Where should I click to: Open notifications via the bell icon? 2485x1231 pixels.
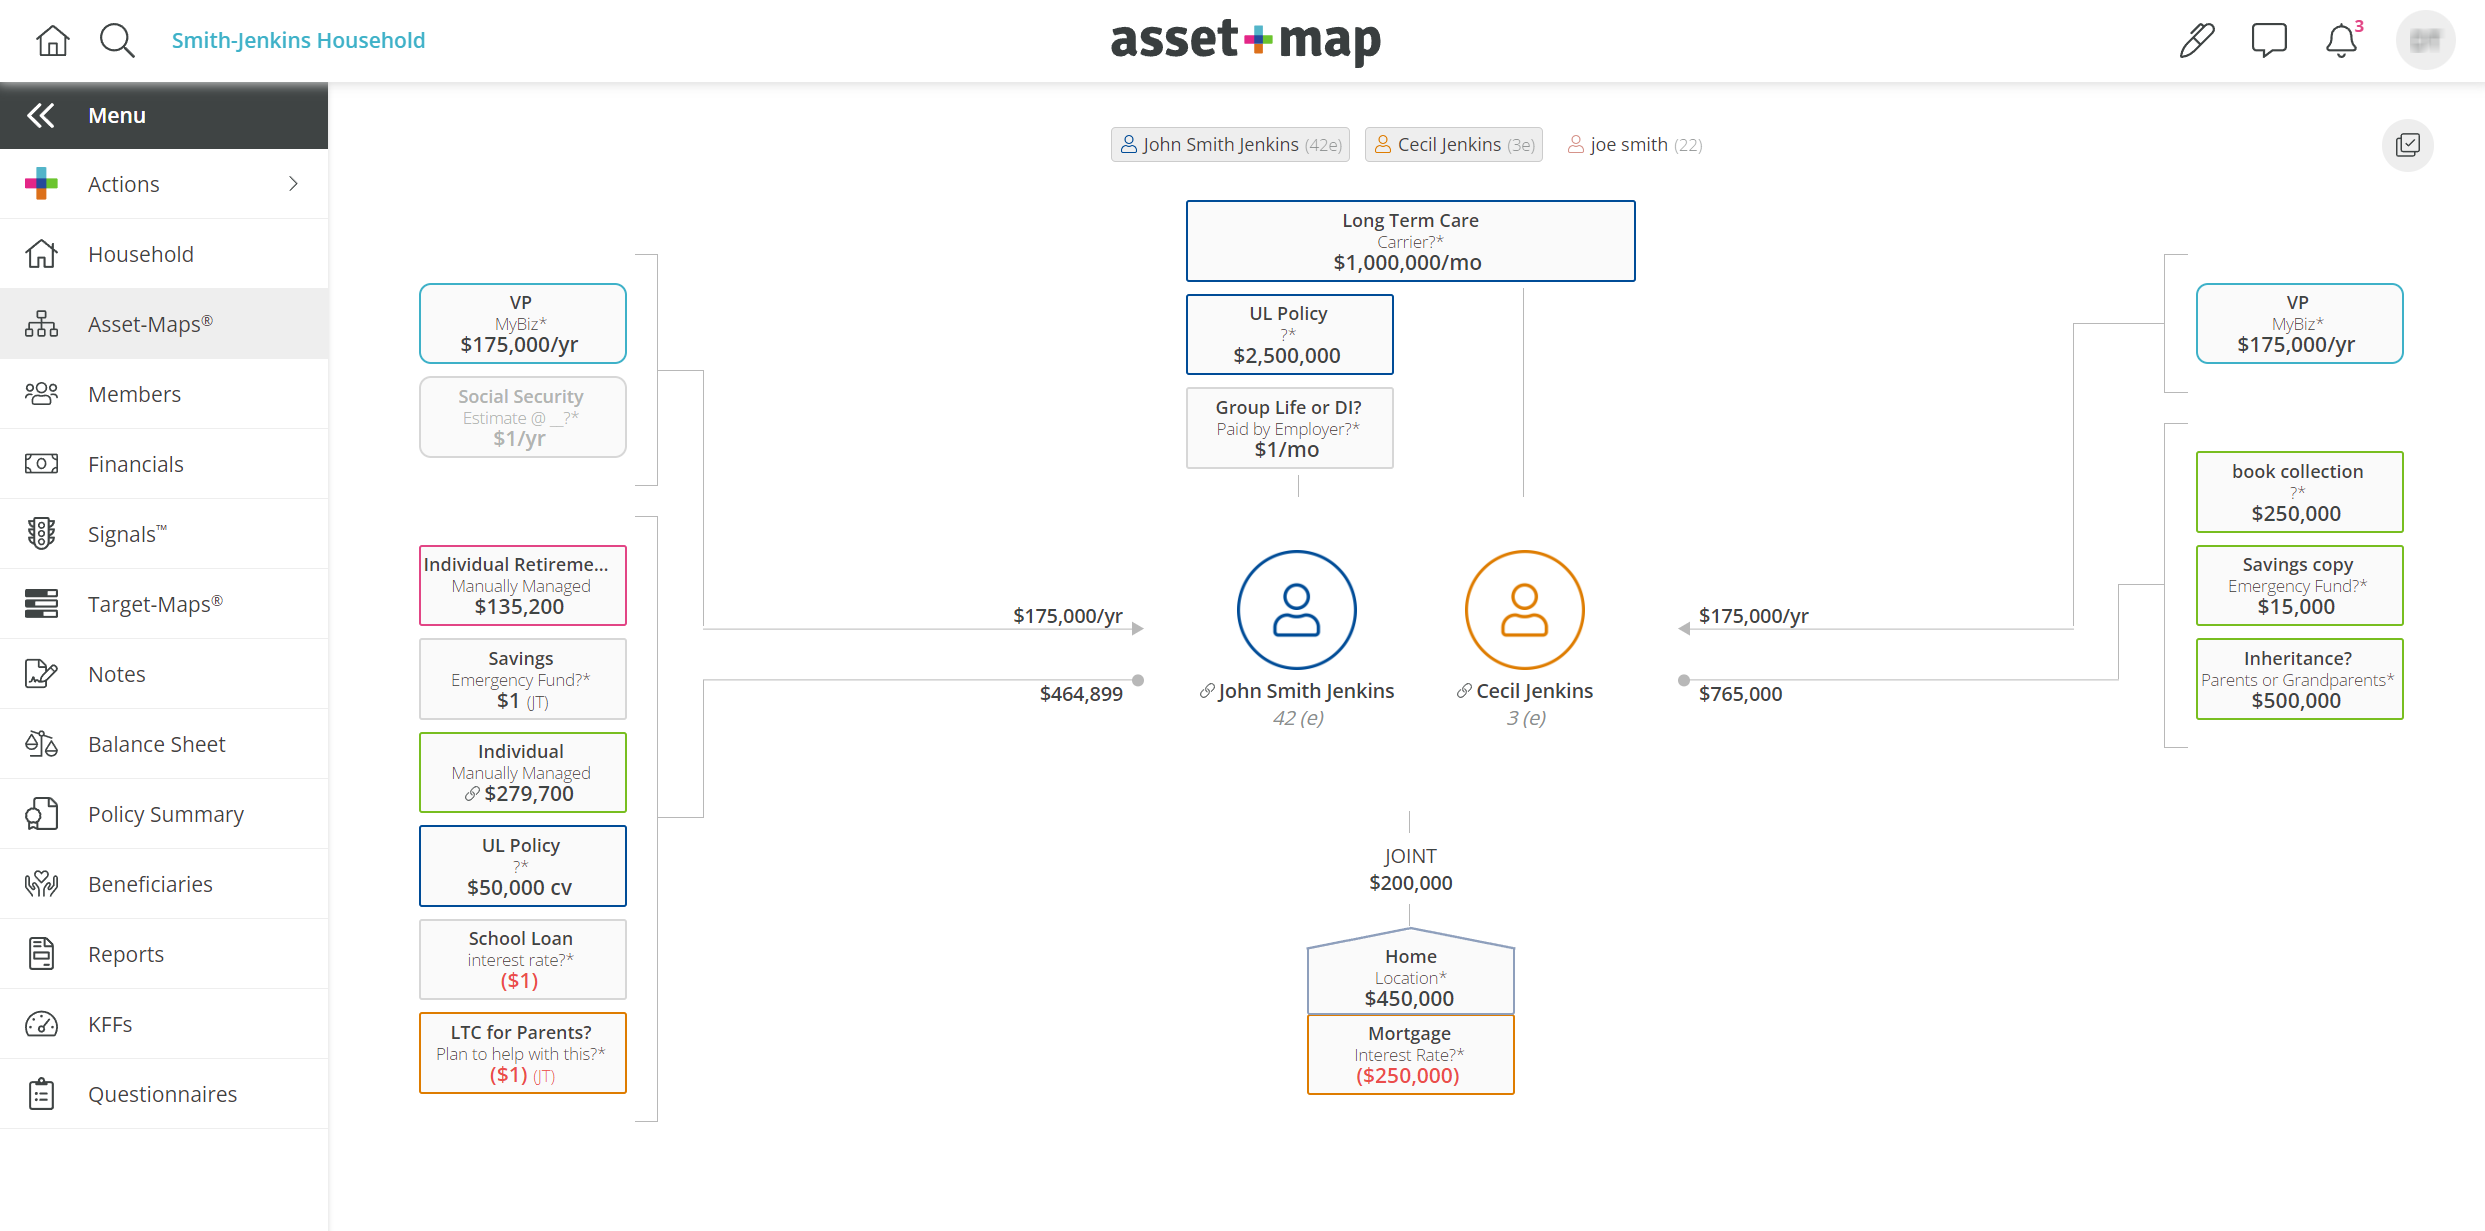click(2340, 41)
